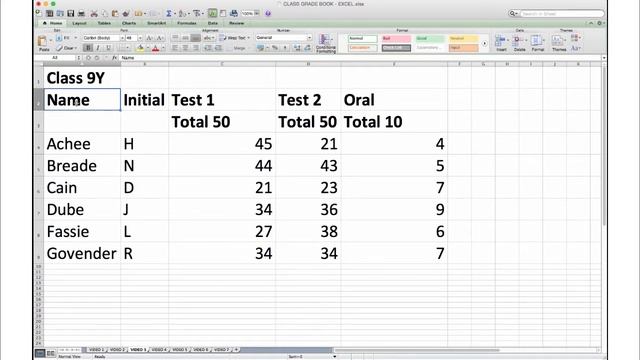Select the Govender name cell
Image resolution: width=640 pixels, height=360 pixels.
[82, 253]
